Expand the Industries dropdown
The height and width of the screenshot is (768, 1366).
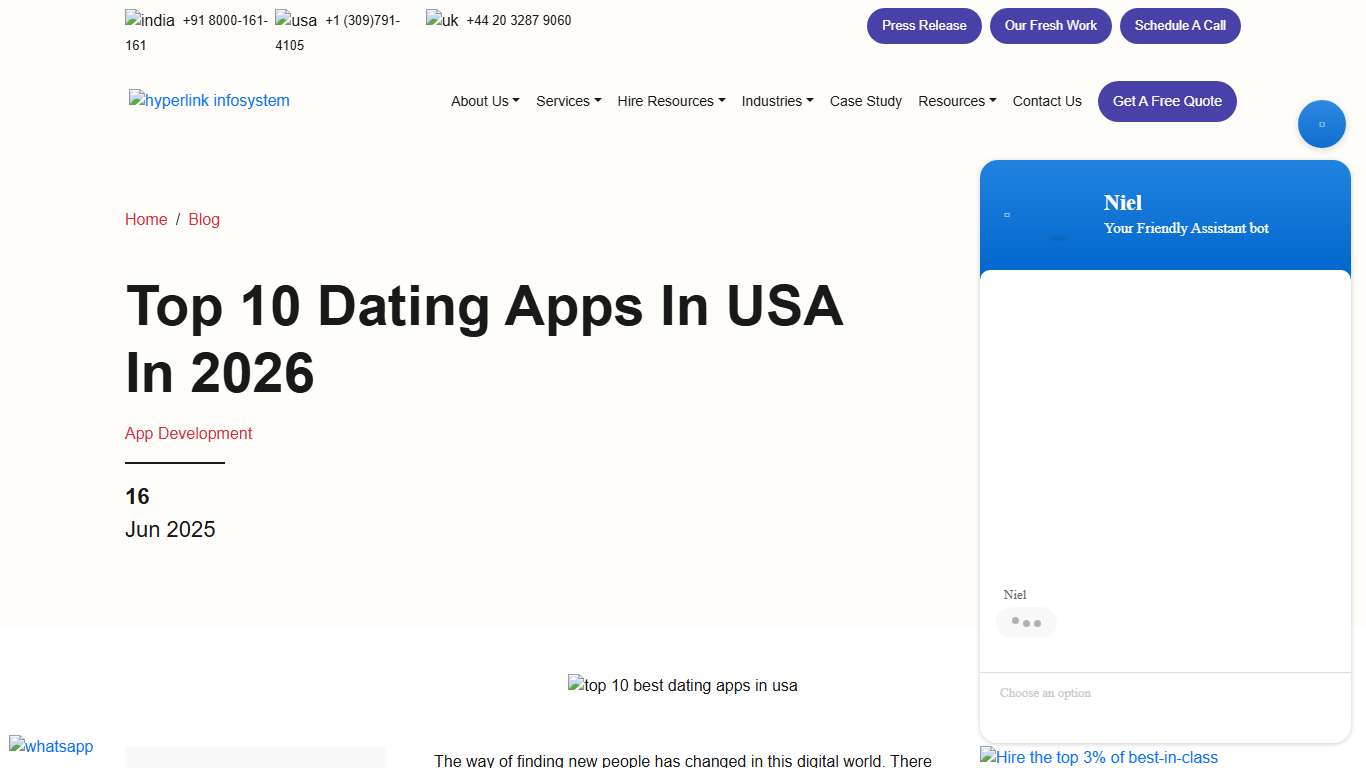click(x=777, y=101)
